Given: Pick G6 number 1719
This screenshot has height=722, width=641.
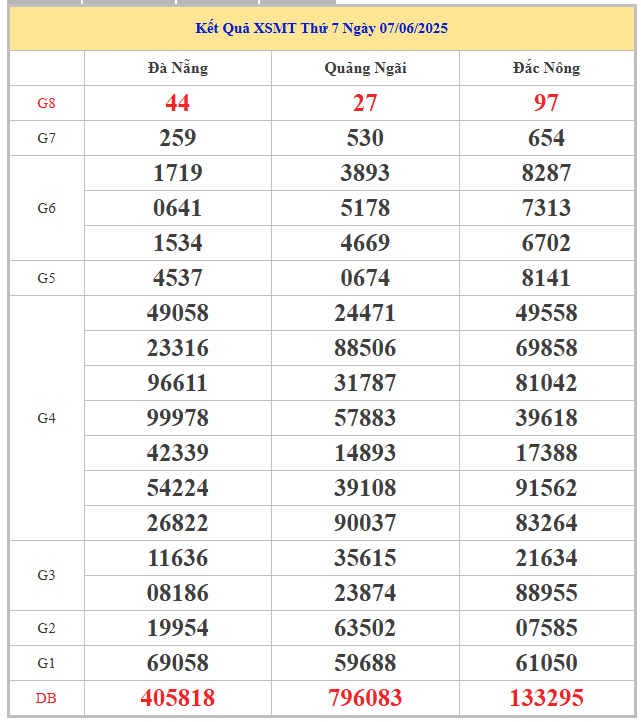Looking at the screenshot, I should (x=178, y=173).
